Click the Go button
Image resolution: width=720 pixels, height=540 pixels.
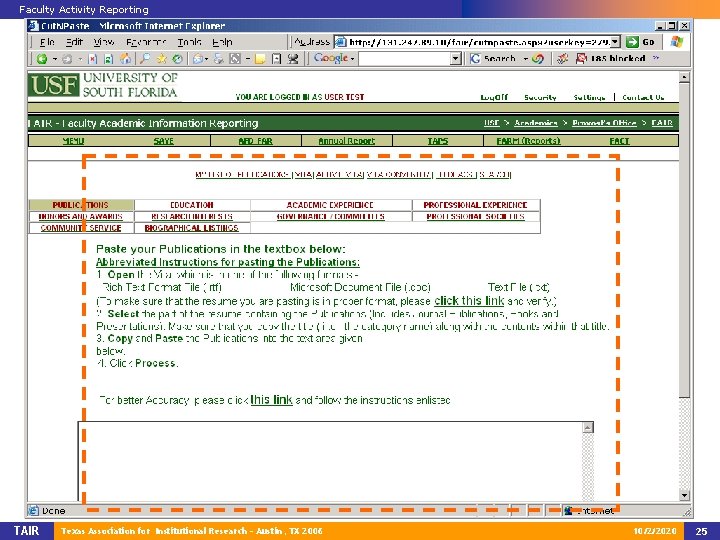(640, 42)
